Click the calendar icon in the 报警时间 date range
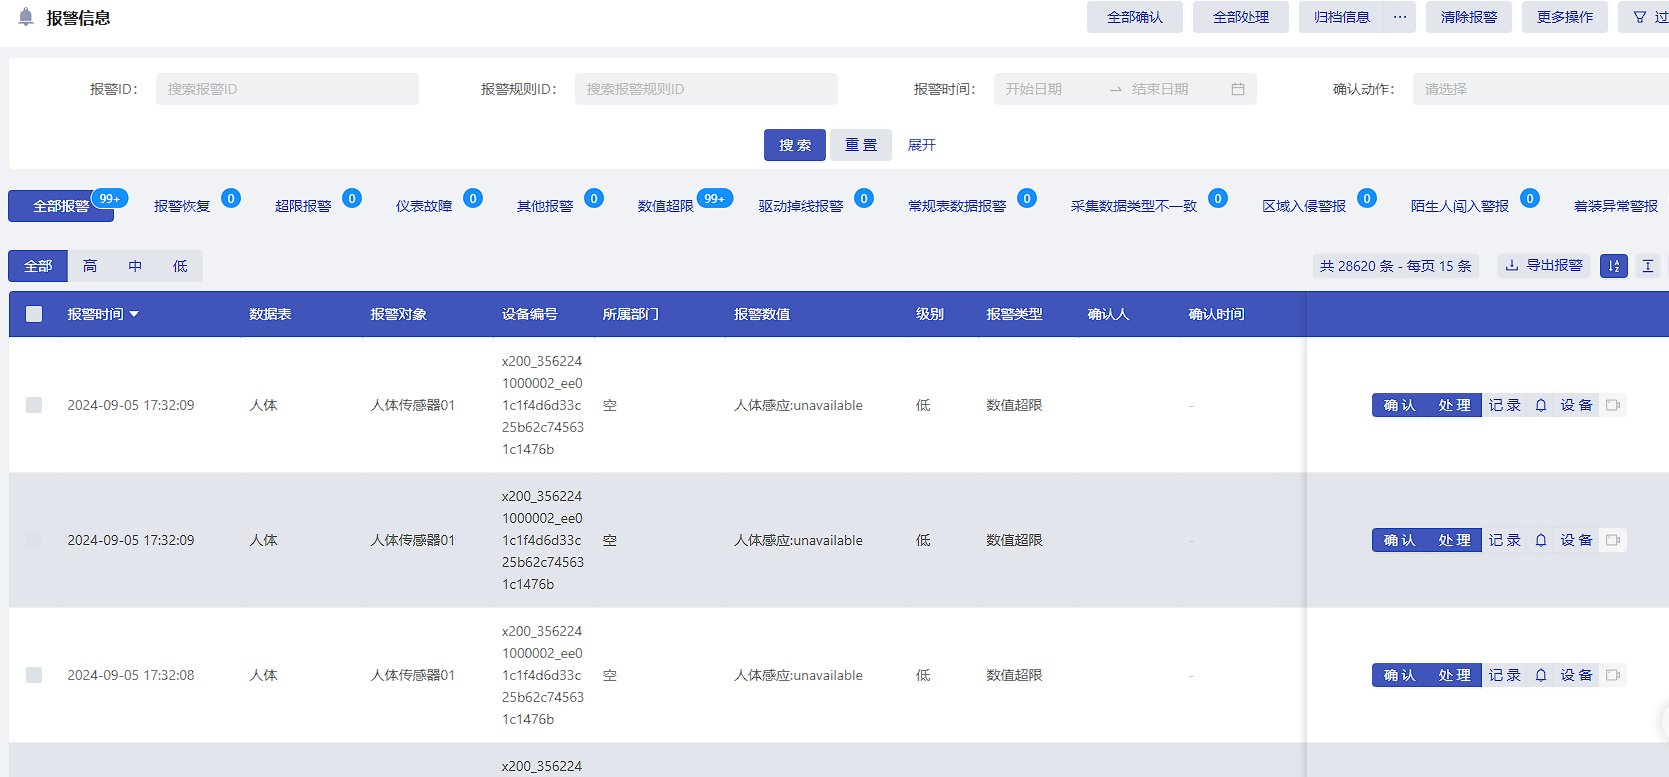 (1238, 89)
